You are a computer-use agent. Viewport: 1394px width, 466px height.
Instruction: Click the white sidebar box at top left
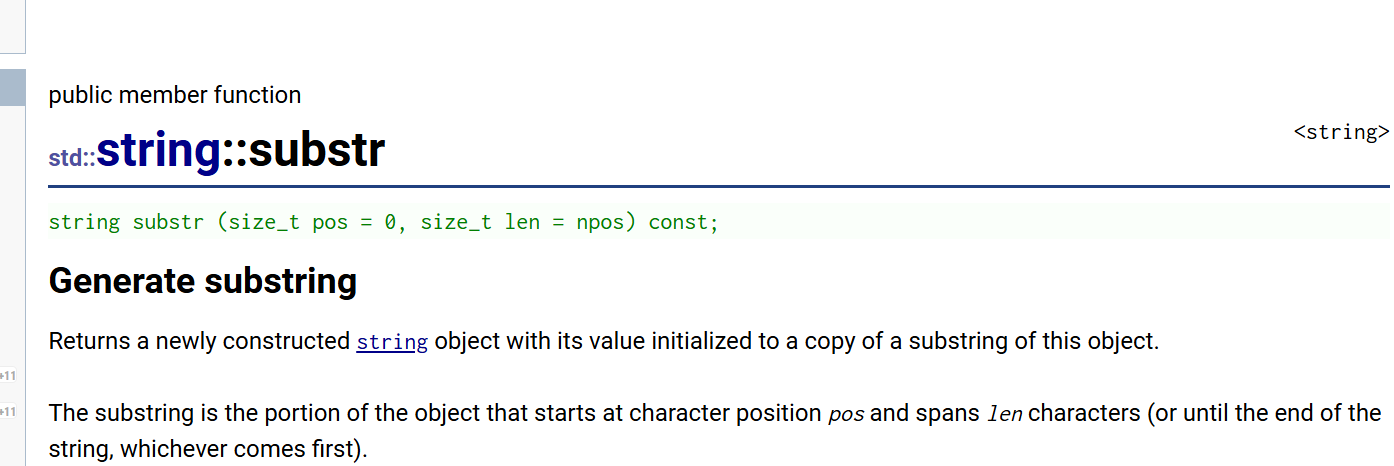[12, 26]
